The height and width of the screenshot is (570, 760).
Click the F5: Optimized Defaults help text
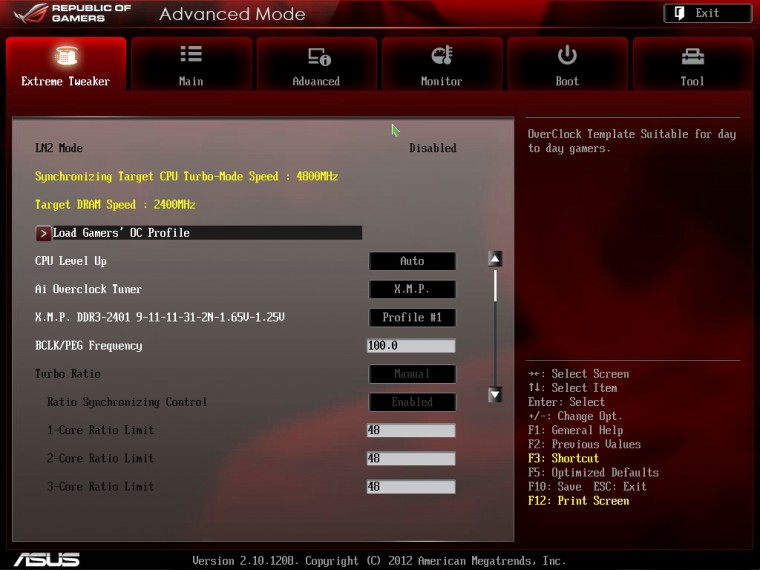(x=593, y=472)
